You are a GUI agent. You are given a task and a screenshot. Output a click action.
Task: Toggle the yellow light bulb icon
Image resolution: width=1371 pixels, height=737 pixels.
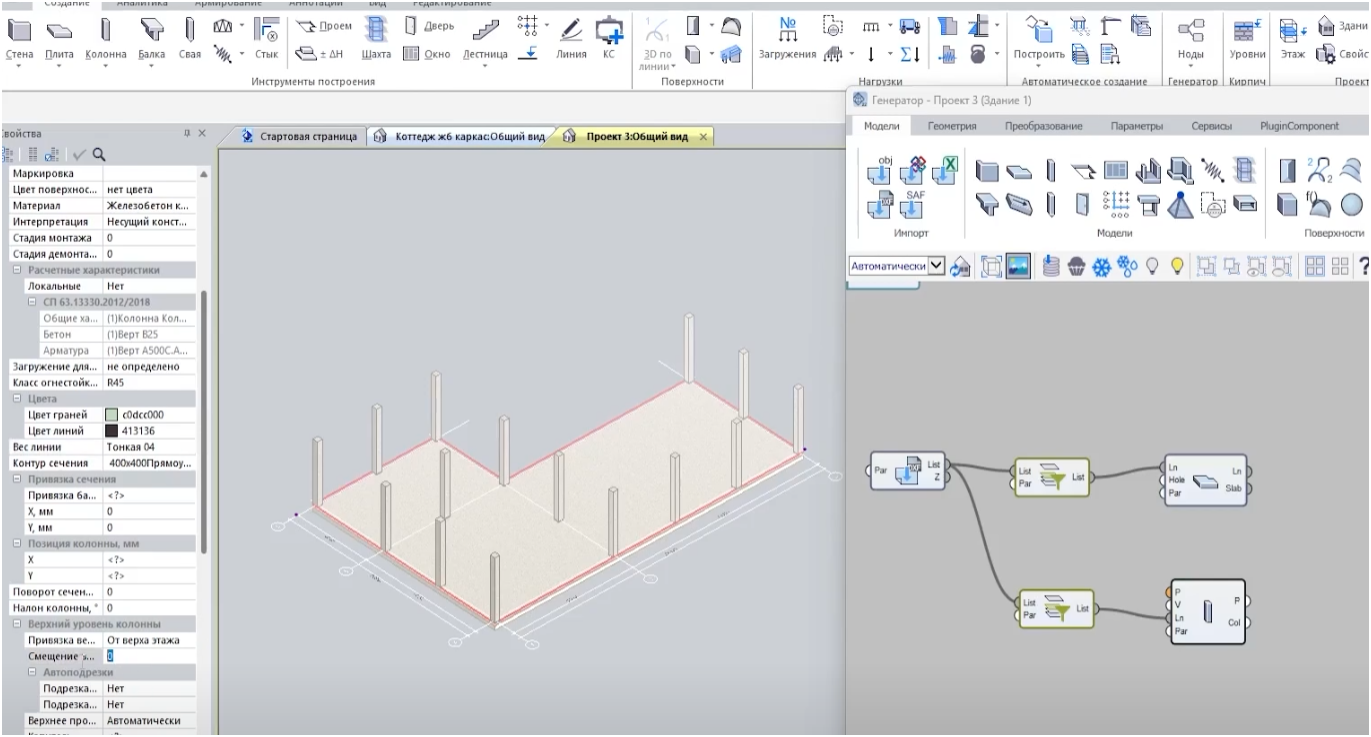pos(1177,266)
